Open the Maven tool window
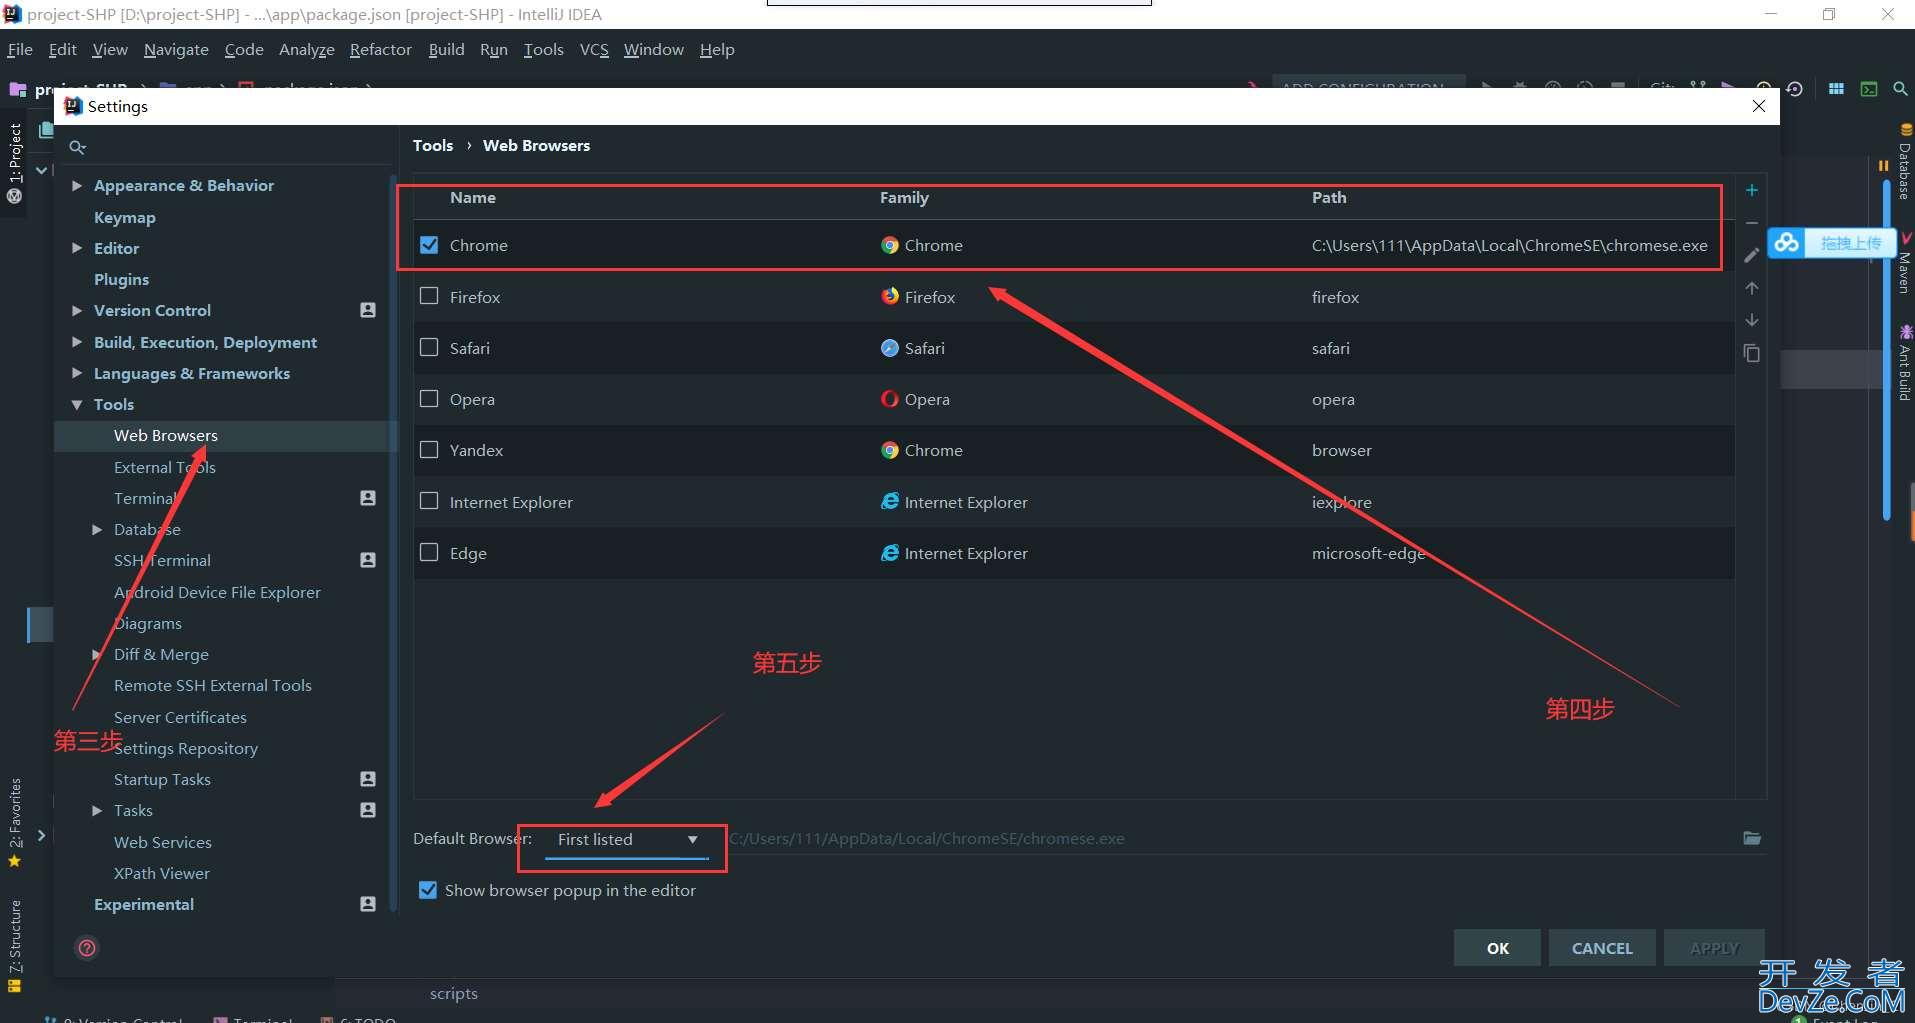 pos(1905,265)
